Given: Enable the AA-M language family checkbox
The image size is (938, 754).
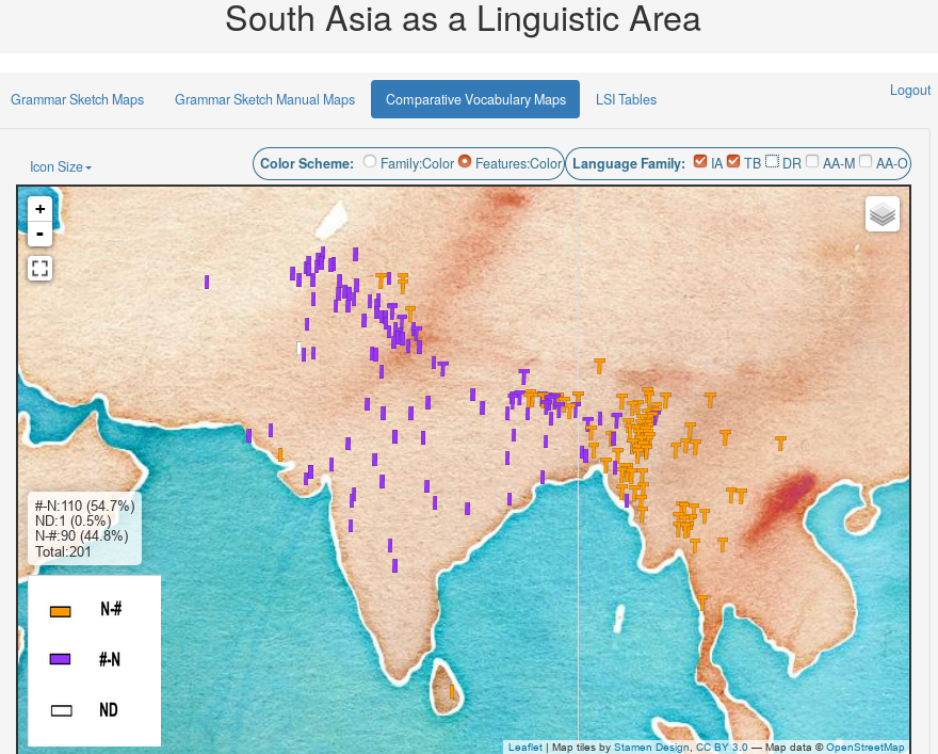Looking at the screenshot, I should [812, 162].
